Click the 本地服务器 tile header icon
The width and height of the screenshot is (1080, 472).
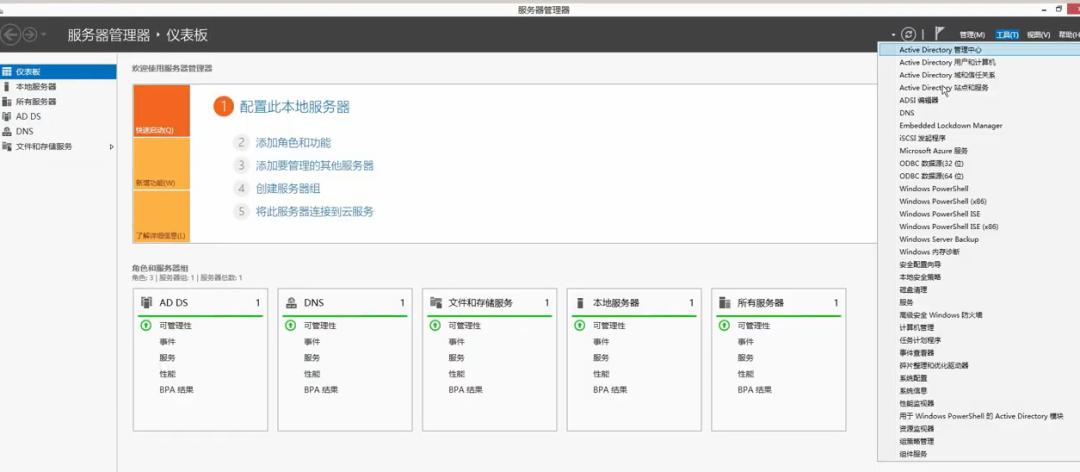(x=580, y=303)
